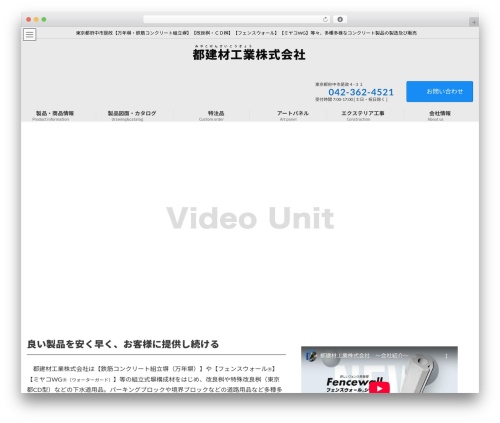Open the アートパネル menu item

[293, 115]
